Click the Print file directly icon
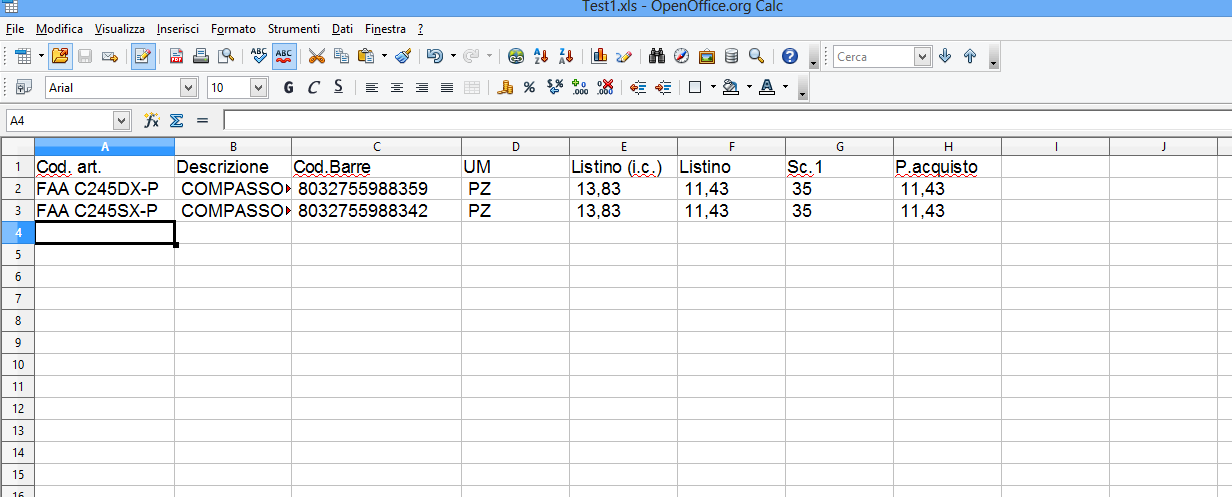Screen dimensions: 1232x497 [201, 57]
